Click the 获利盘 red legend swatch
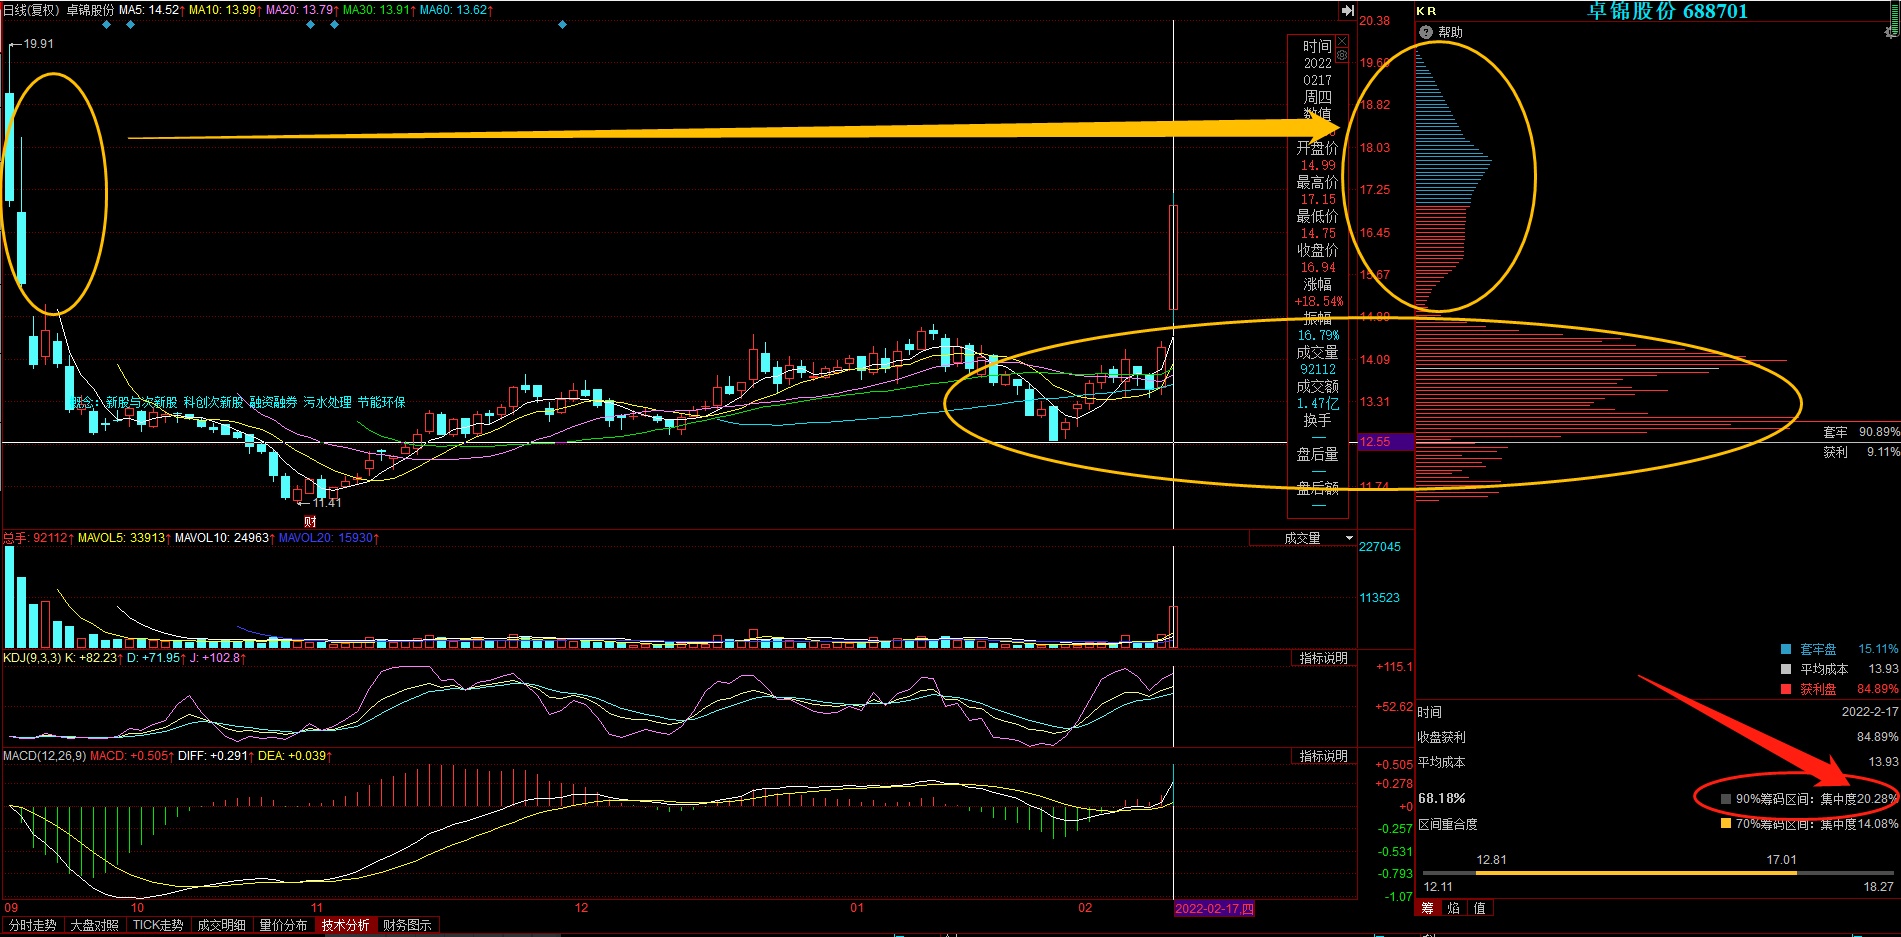The height and width of the screenshot is (937, 1901). tap(1786, 689)
